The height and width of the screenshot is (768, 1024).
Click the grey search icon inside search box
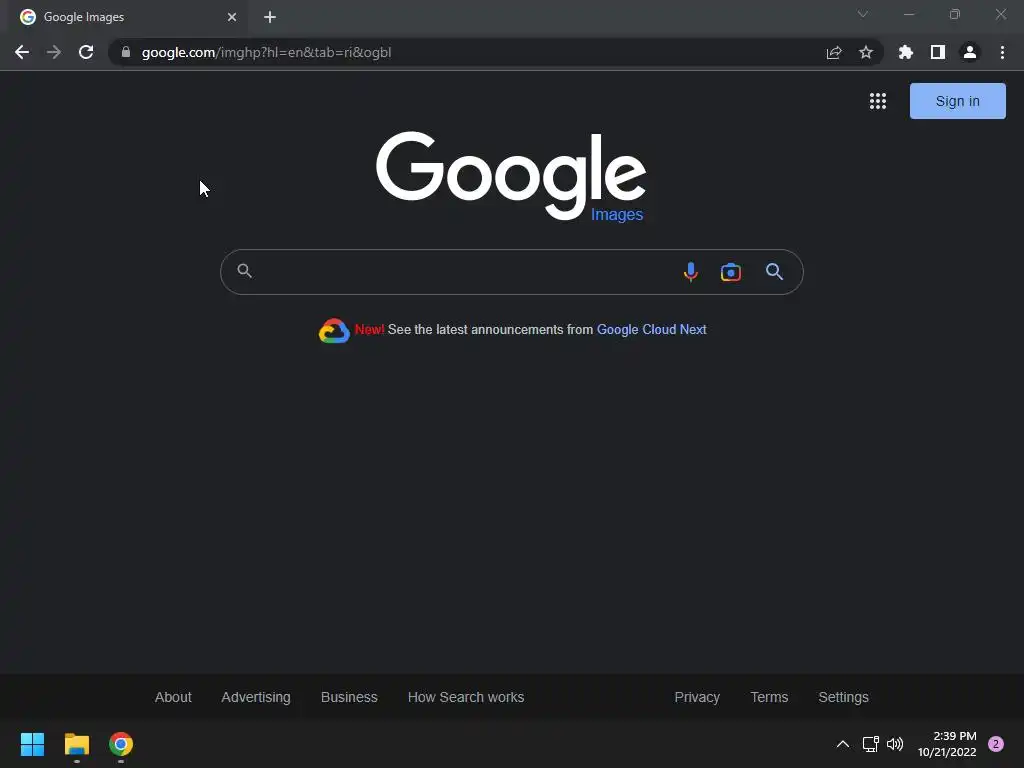tap(244, 270)
